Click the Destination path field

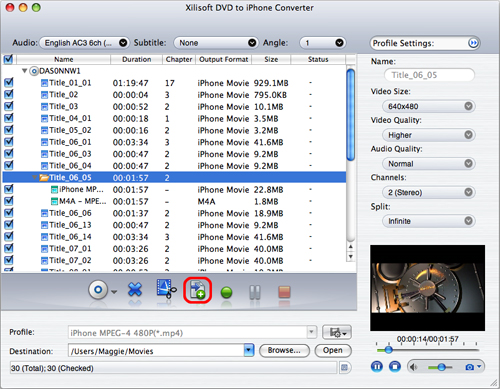coord(157,351)
